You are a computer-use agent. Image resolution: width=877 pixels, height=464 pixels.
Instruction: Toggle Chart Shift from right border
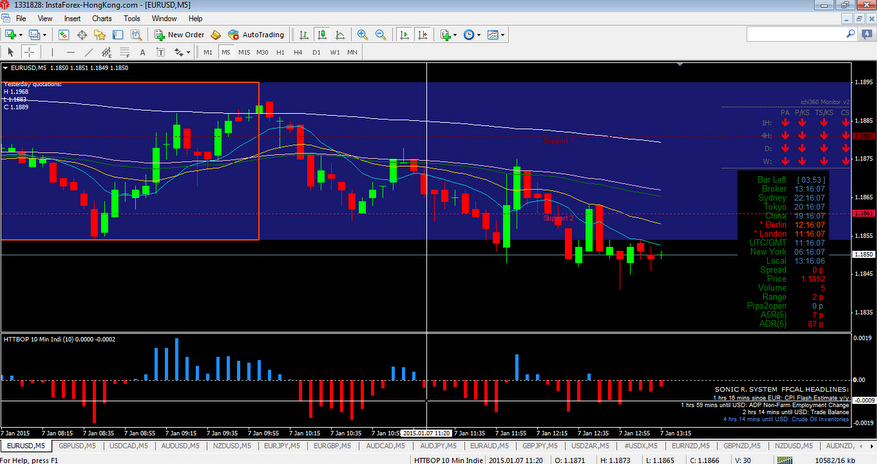click(422, 35)
